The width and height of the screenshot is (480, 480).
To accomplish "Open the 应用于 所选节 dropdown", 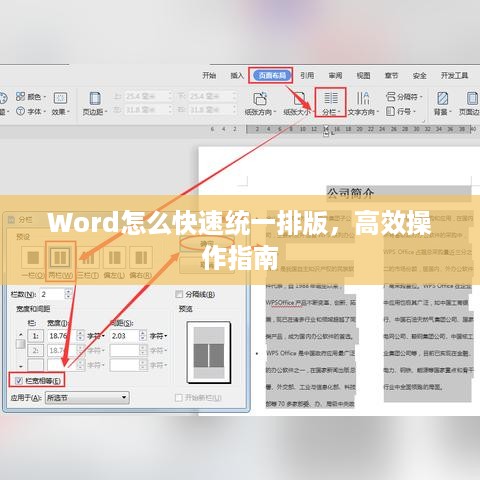I will (87, 397).
